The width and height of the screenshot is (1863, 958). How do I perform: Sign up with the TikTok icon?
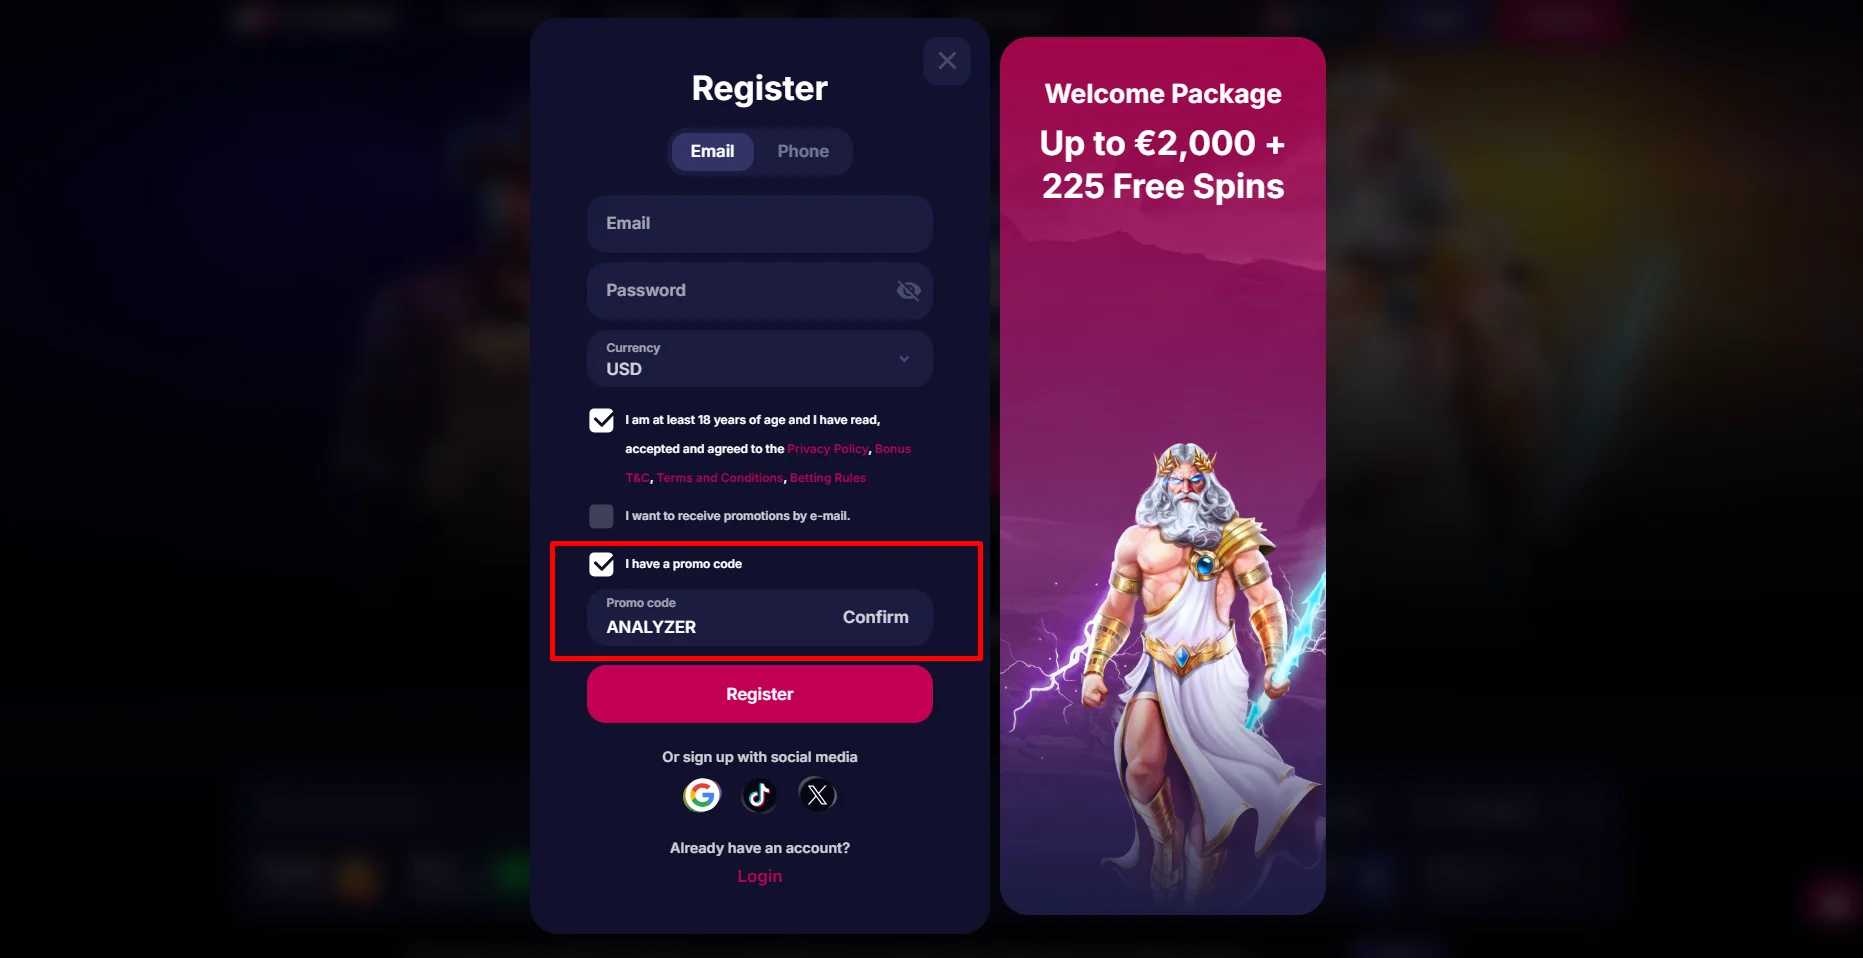tap(759, 795)
